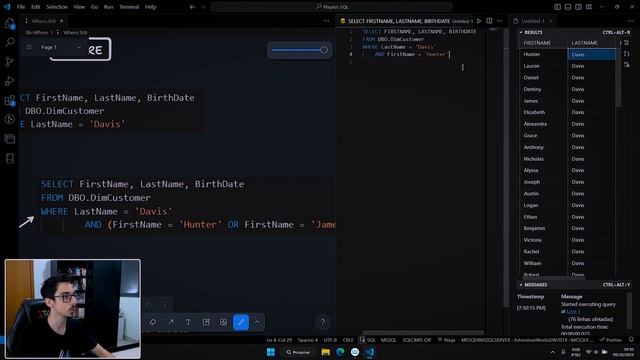Switch to the Where.tldr tab
The width and height of the screenshot is (640, 360).
pyautogui.click(x=43, y=21)
